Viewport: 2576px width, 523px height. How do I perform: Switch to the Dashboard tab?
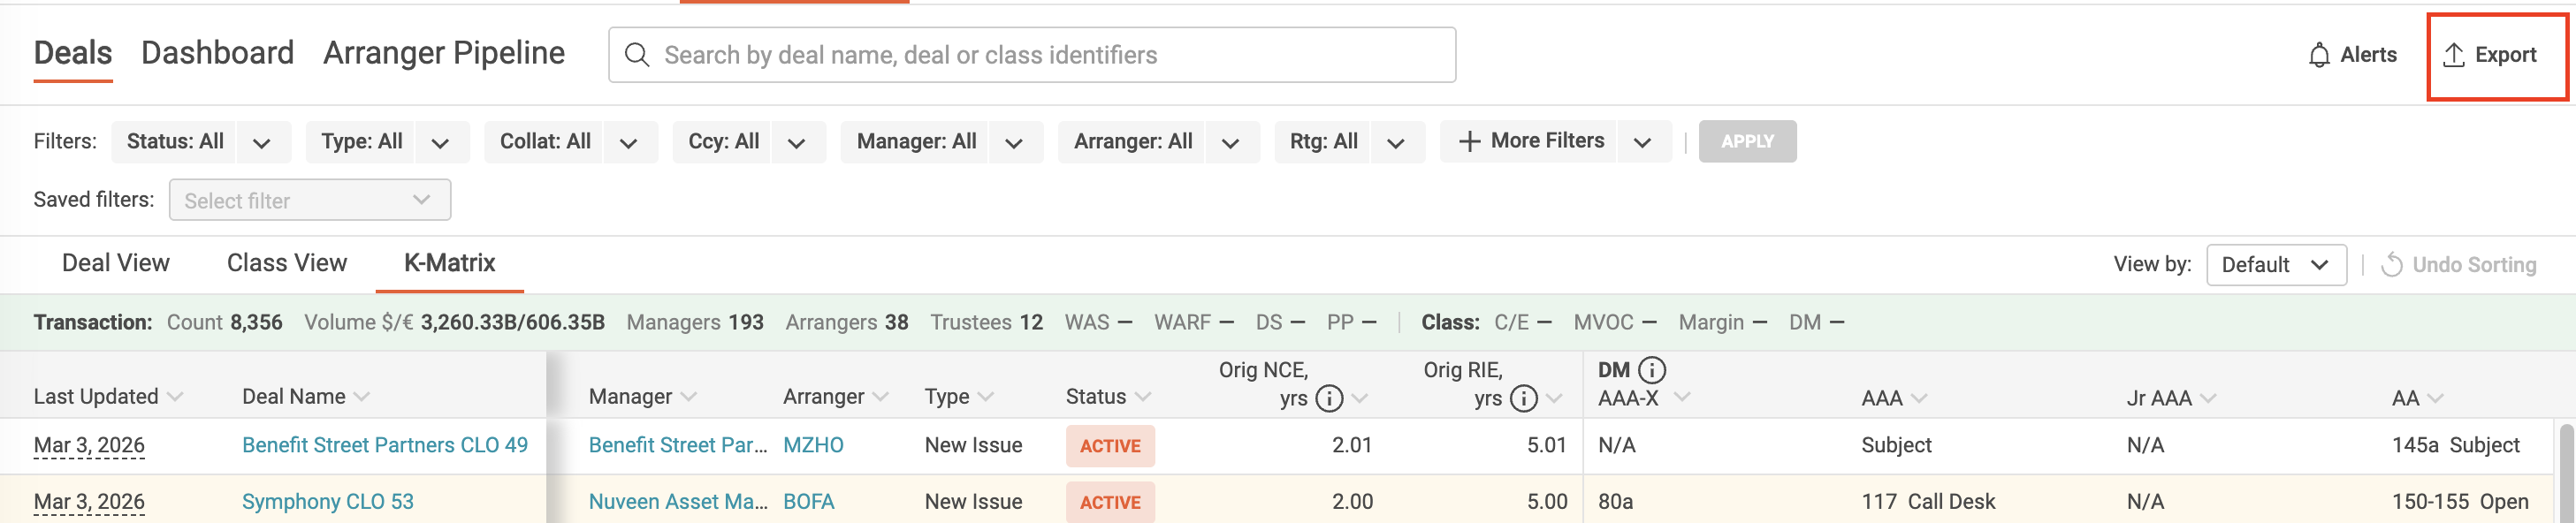pos(217,53)
